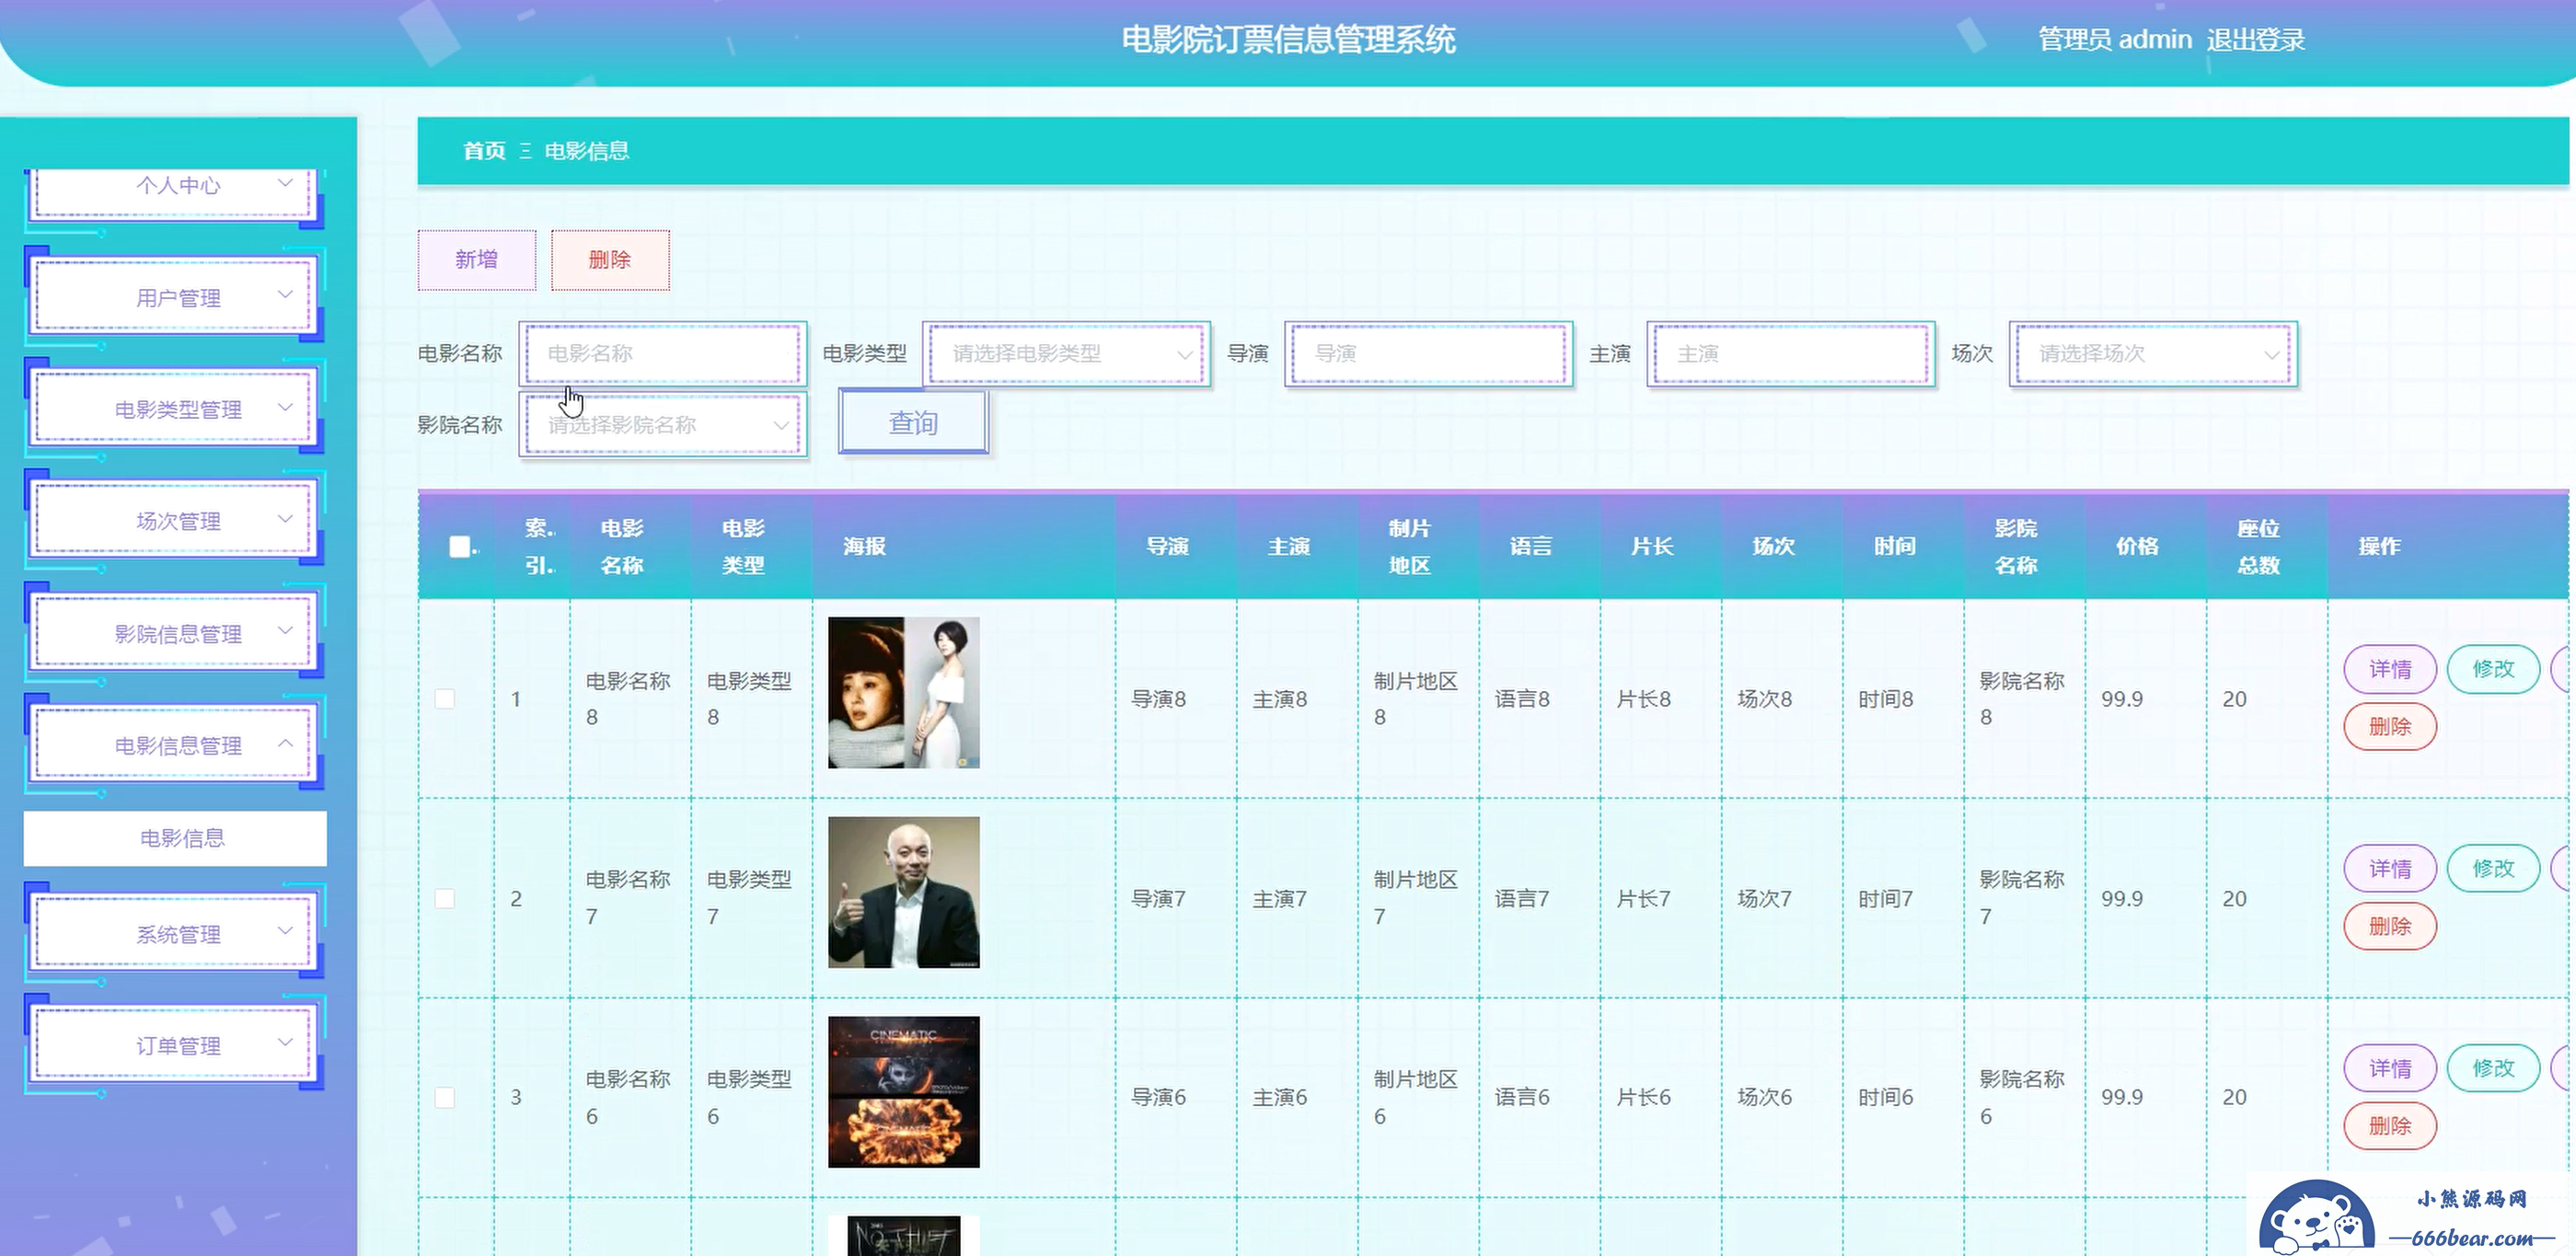
Task: Click the poster thumbnail of 电影名称6
Action: pos(904,1092)
